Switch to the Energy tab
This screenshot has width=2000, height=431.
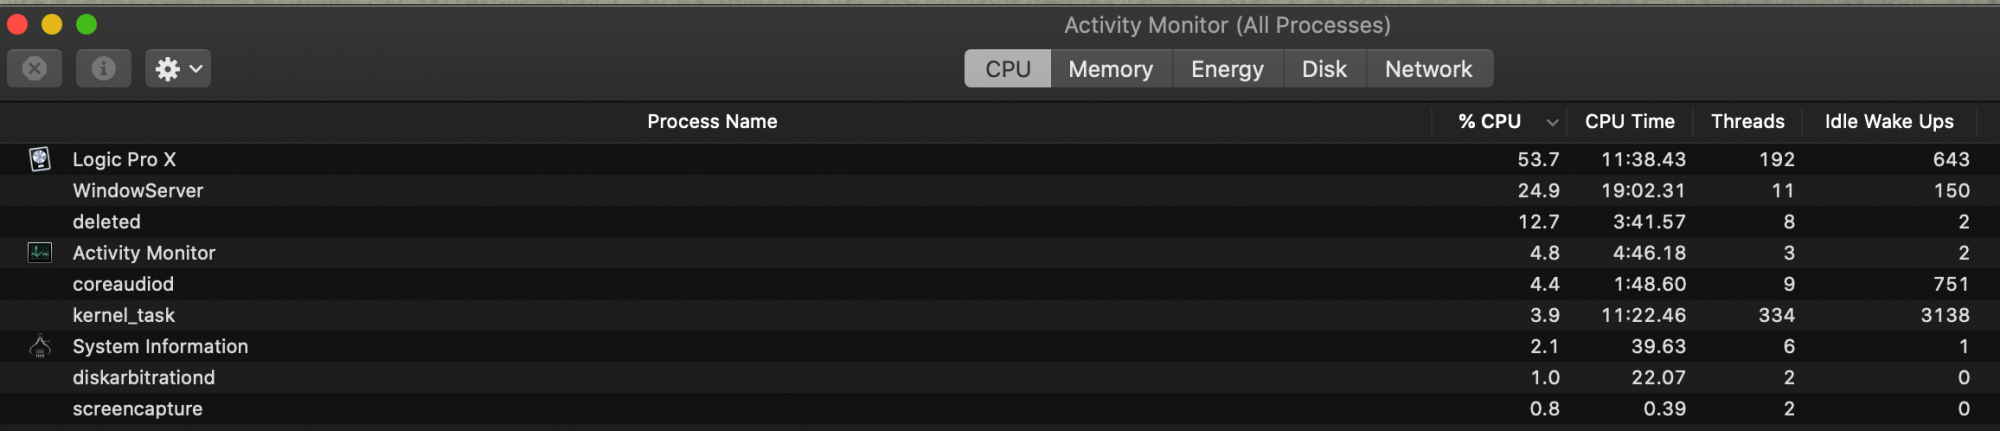1227,69
